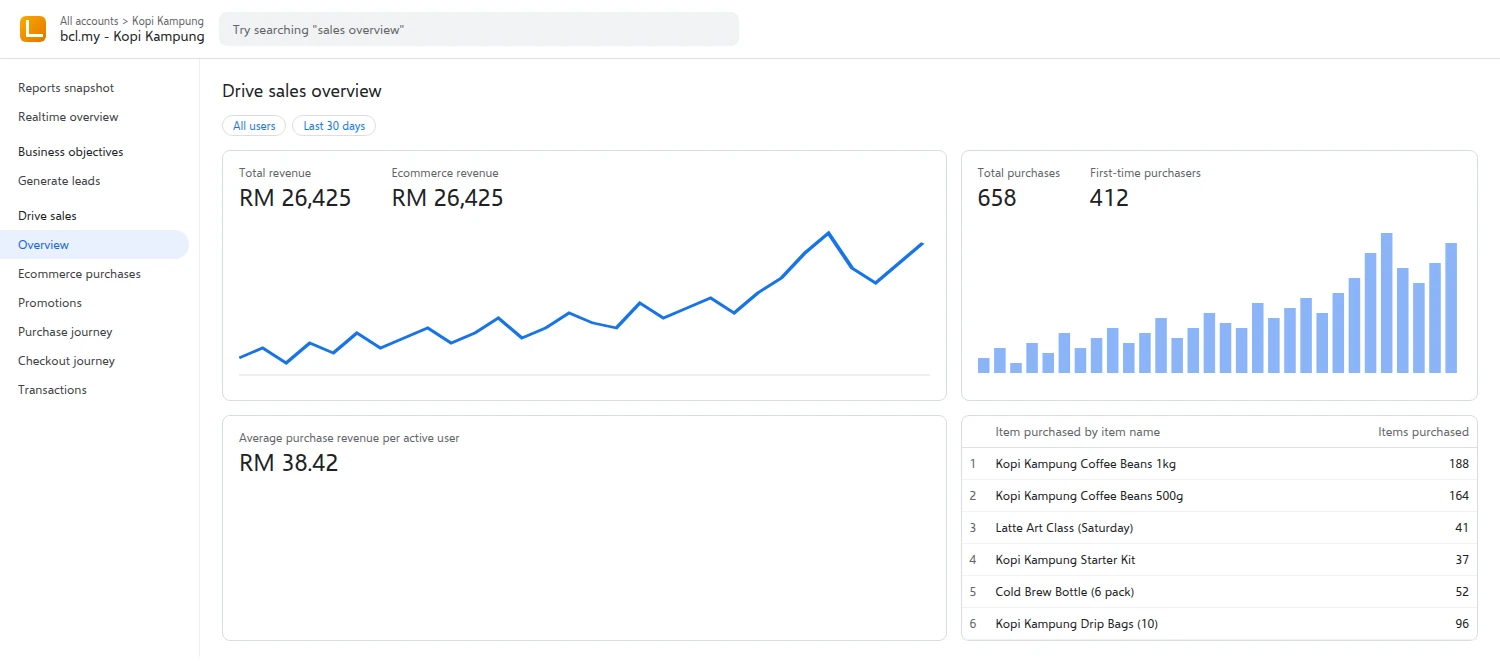Click the RM 38.42 value
Image resolution: width=1500 pixels, height=662 pixels.
tap(289, 463)
